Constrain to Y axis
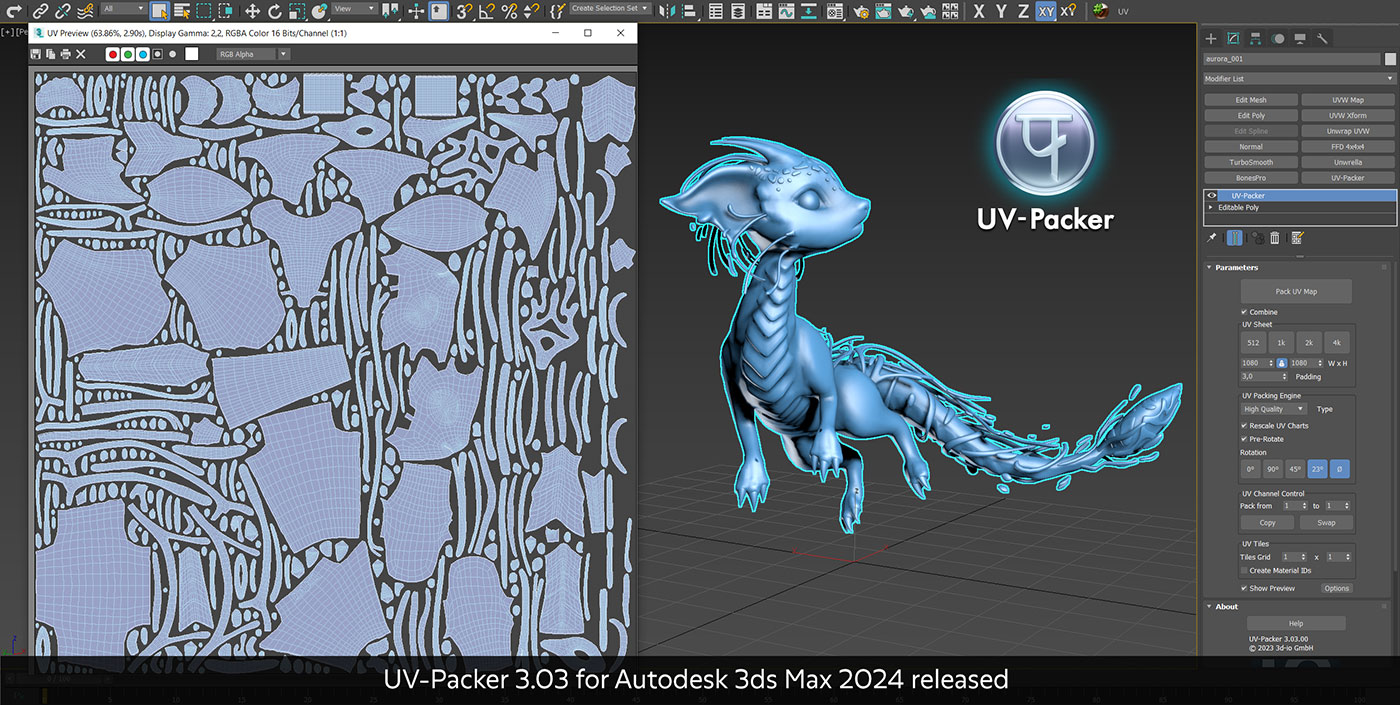 1001,11
